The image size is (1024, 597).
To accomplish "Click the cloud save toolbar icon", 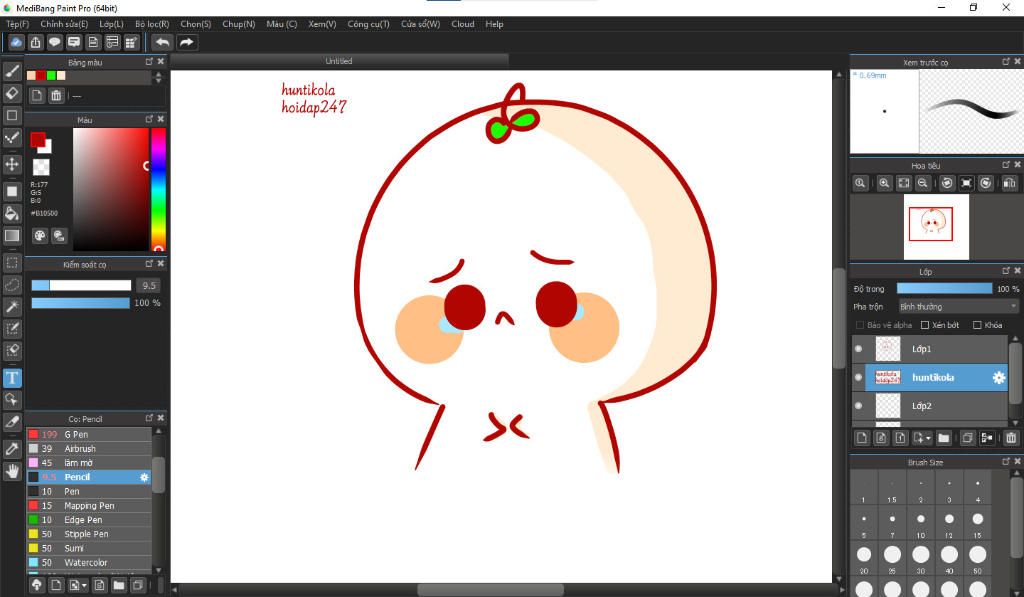I will (x=16, y=42).
